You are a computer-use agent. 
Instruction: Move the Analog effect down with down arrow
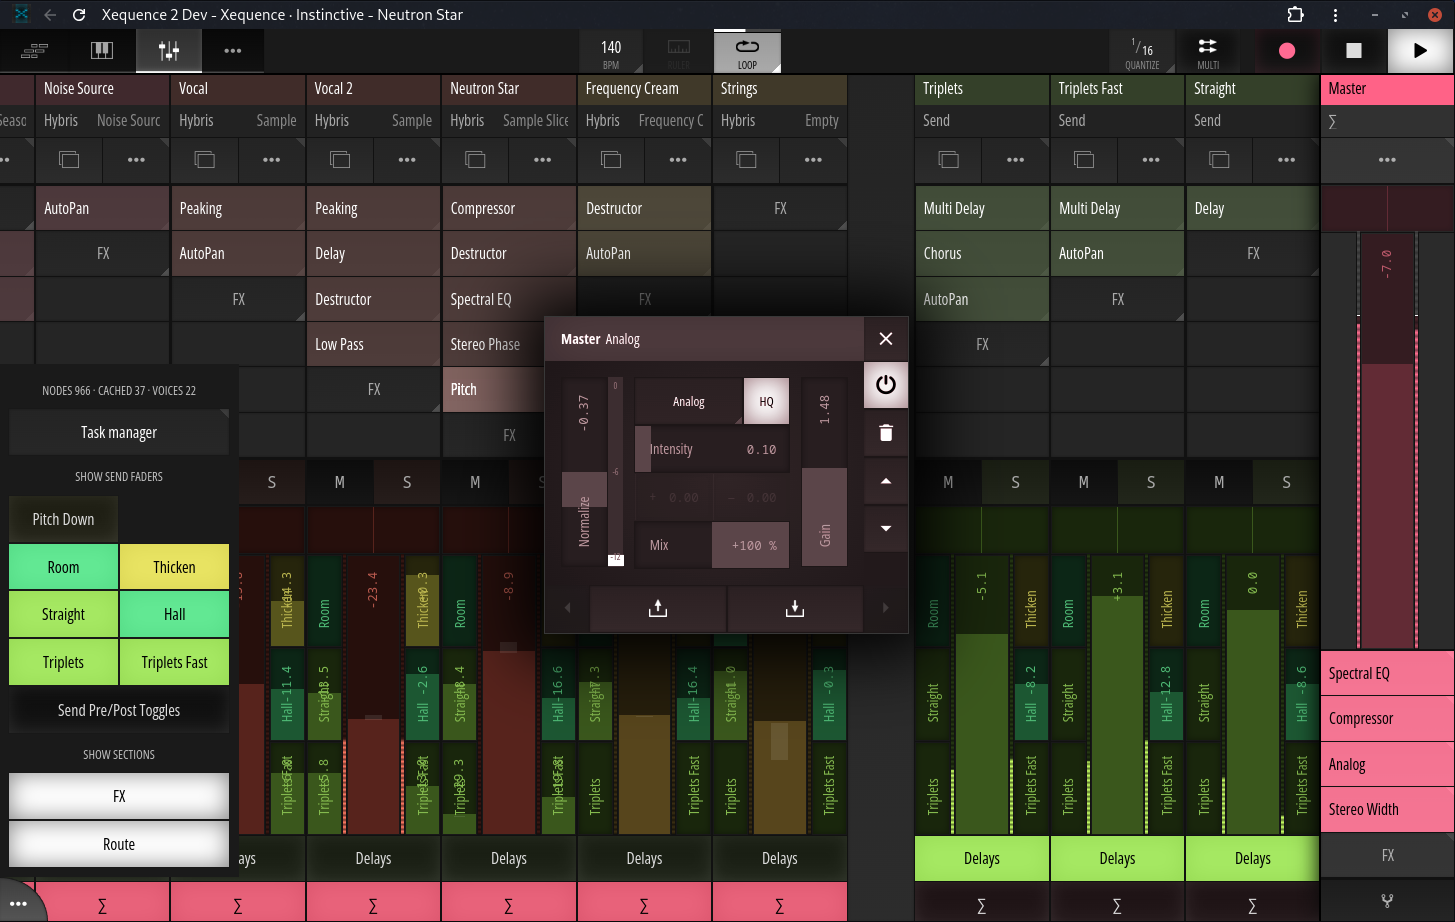886,528
